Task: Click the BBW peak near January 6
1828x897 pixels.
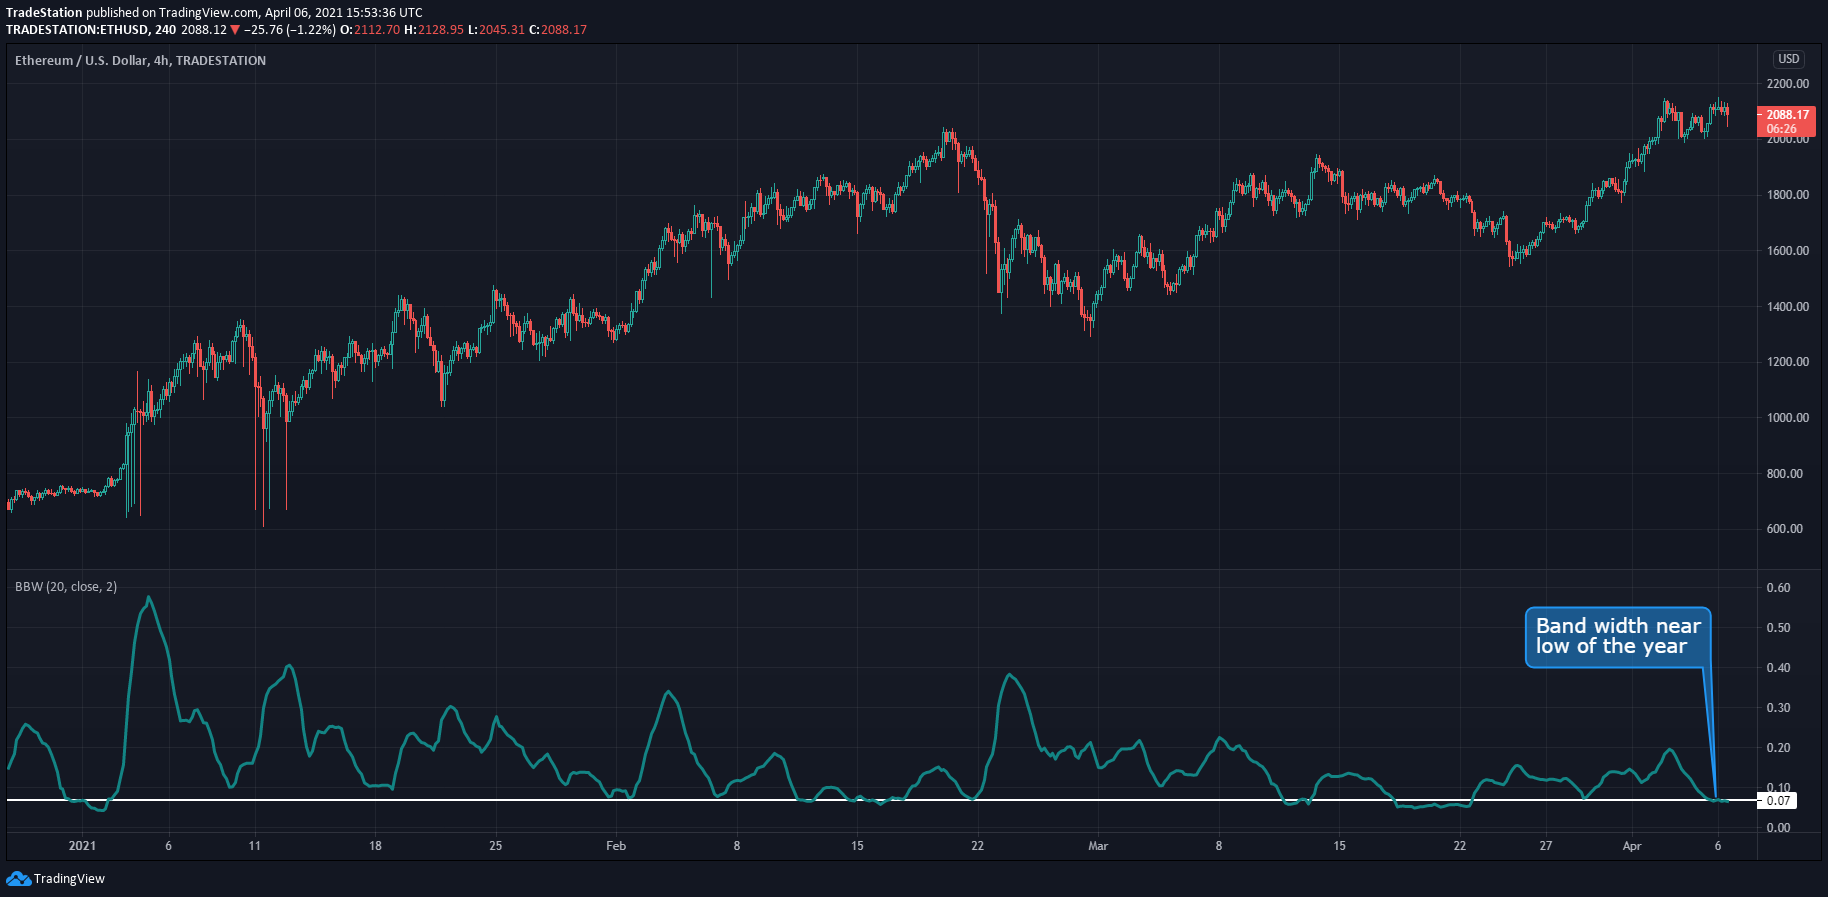Action: 149,598
